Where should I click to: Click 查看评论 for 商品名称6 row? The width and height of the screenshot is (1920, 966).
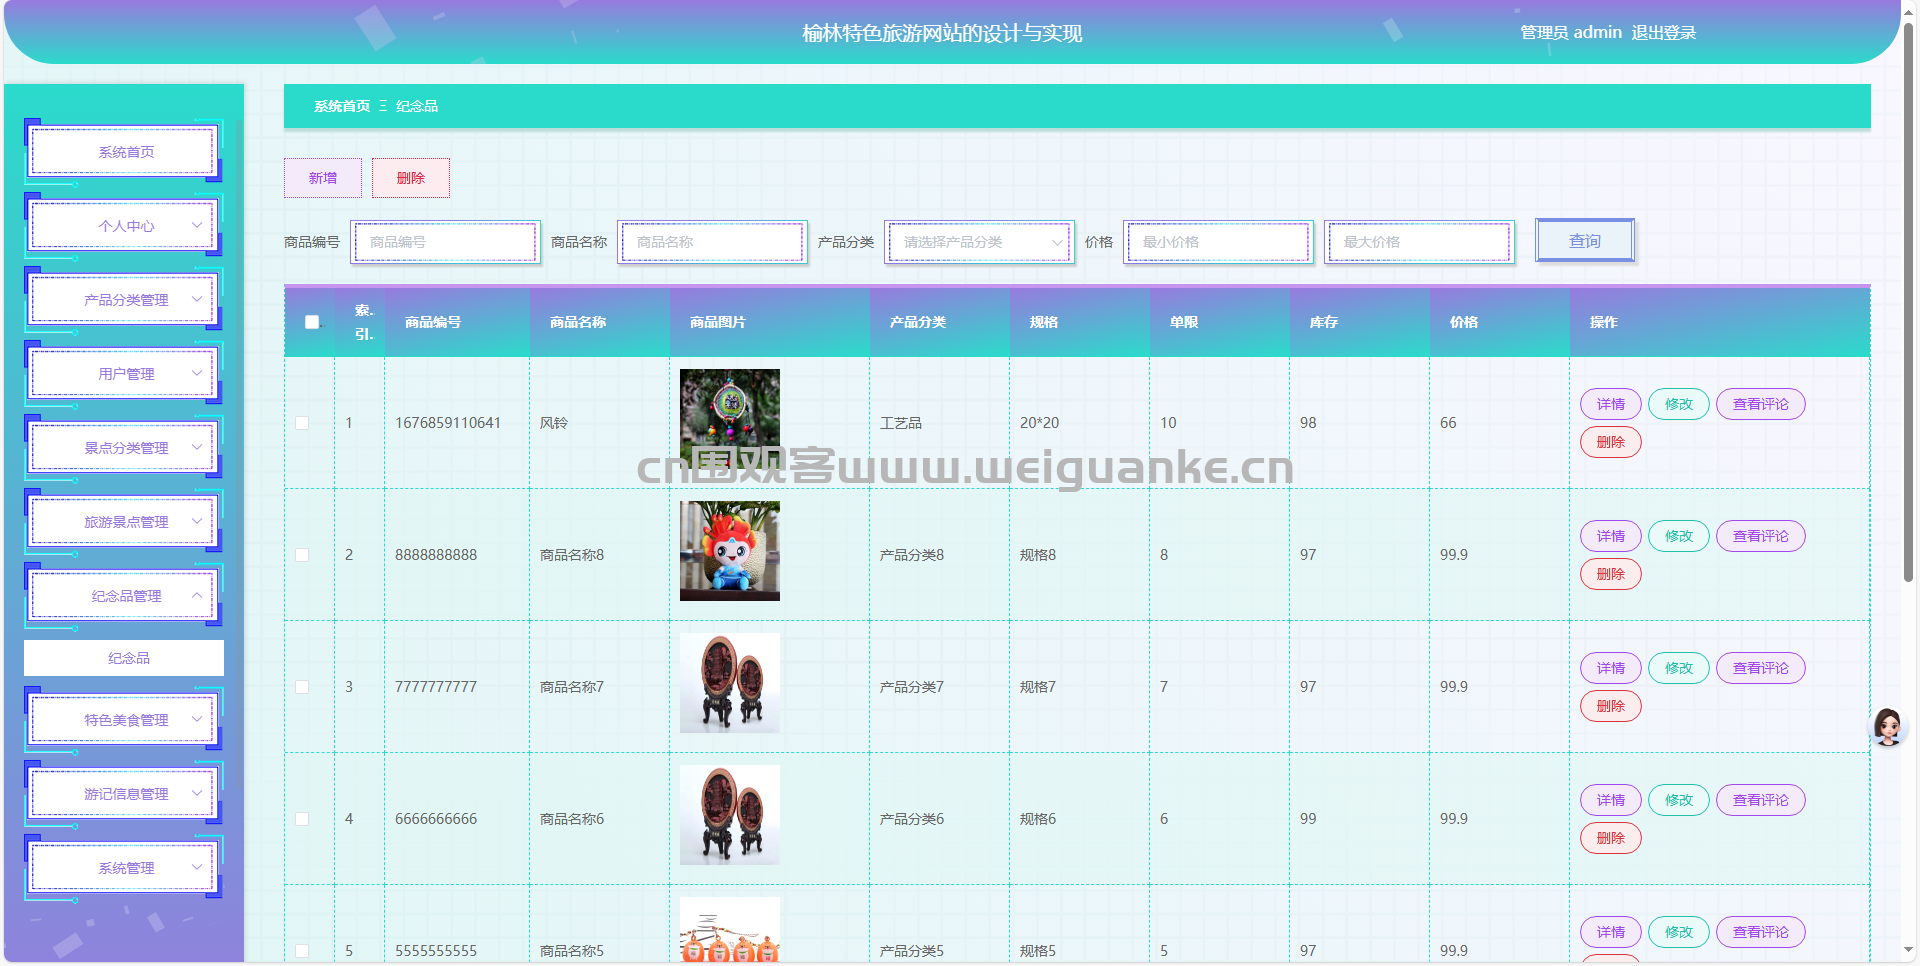(1761, 800)
